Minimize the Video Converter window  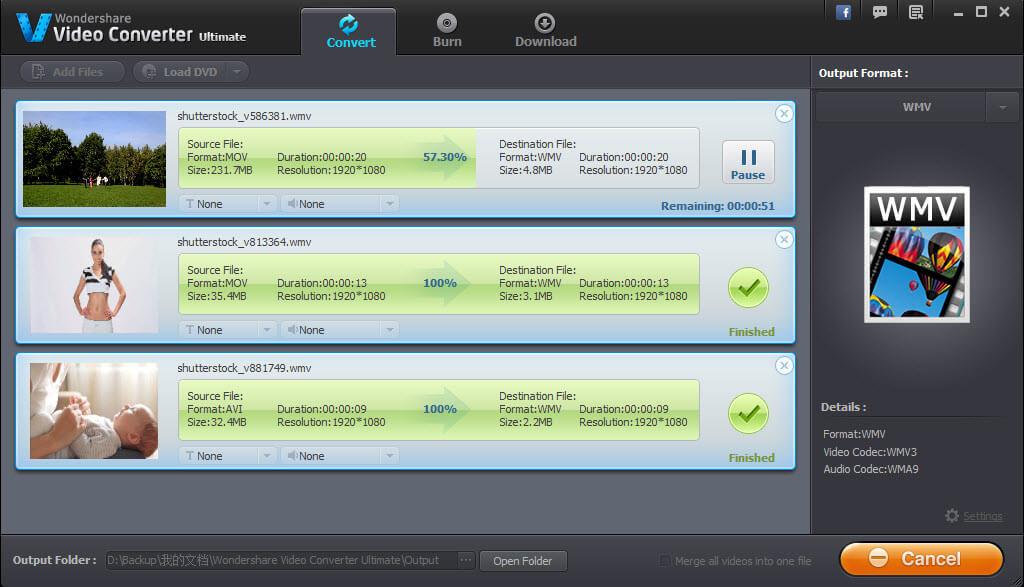958,12
